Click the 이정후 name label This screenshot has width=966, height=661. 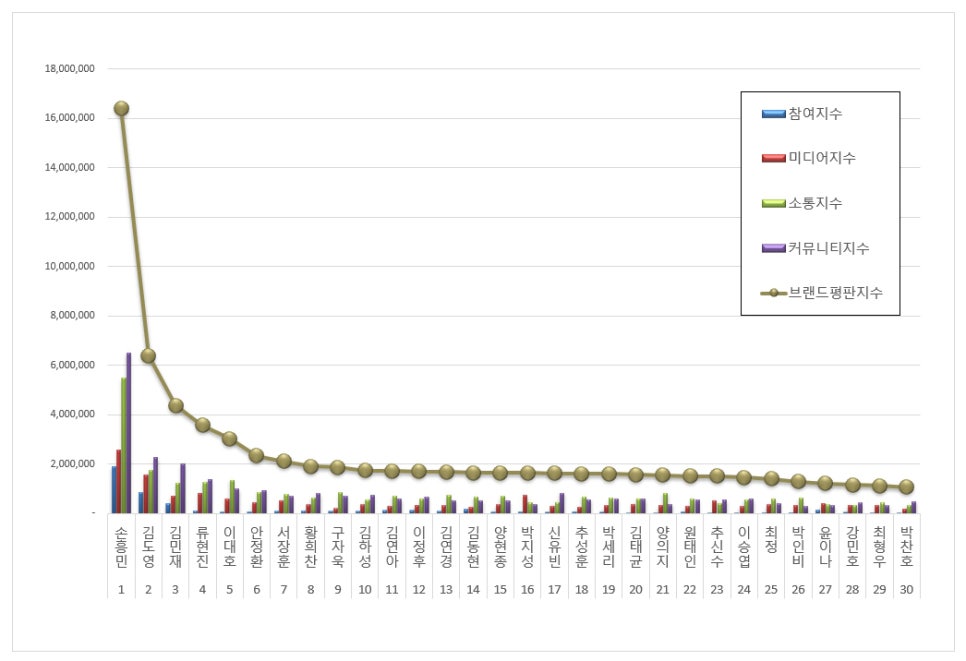420,546
